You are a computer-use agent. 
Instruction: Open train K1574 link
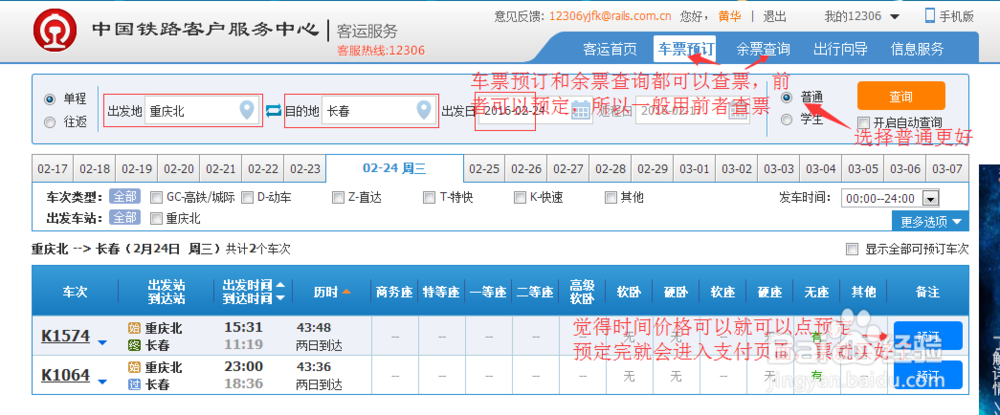[x=66, y=336]
